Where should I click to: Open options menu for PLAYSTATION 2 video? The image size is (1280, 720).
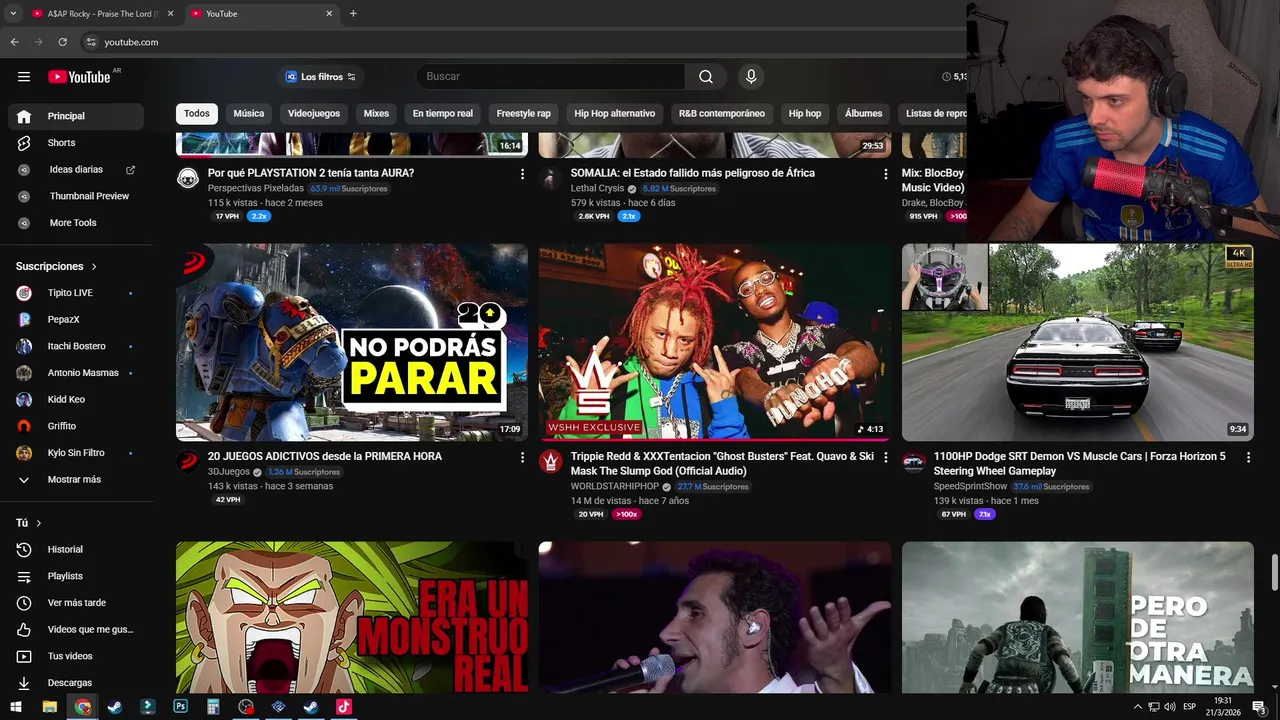coord(522,174)
